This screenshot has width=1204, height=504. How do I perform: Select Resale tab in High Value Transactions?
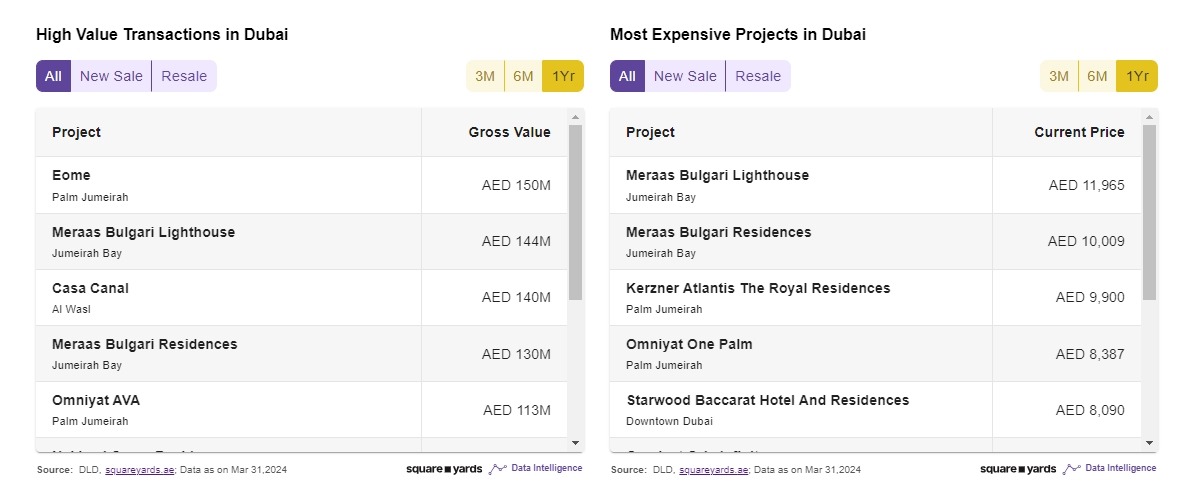pyautogui.click(x=184, y=76)
